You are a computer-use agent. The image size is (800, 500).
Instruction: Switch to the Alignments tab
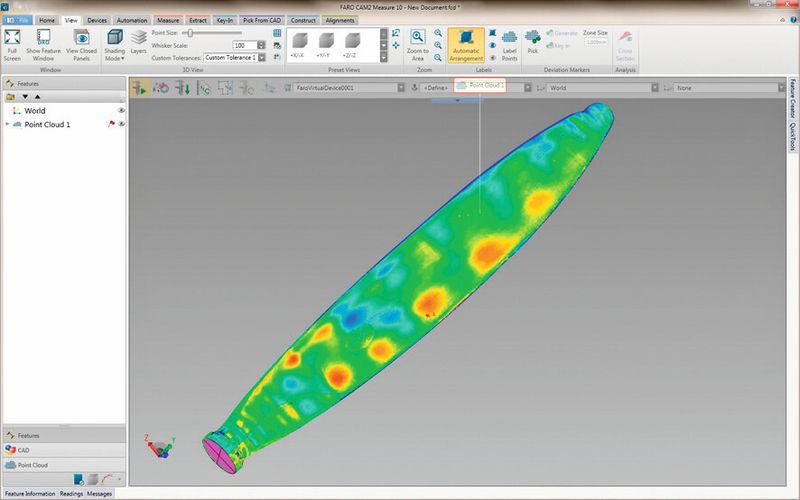pyautogui.click(x=340, y=20)
